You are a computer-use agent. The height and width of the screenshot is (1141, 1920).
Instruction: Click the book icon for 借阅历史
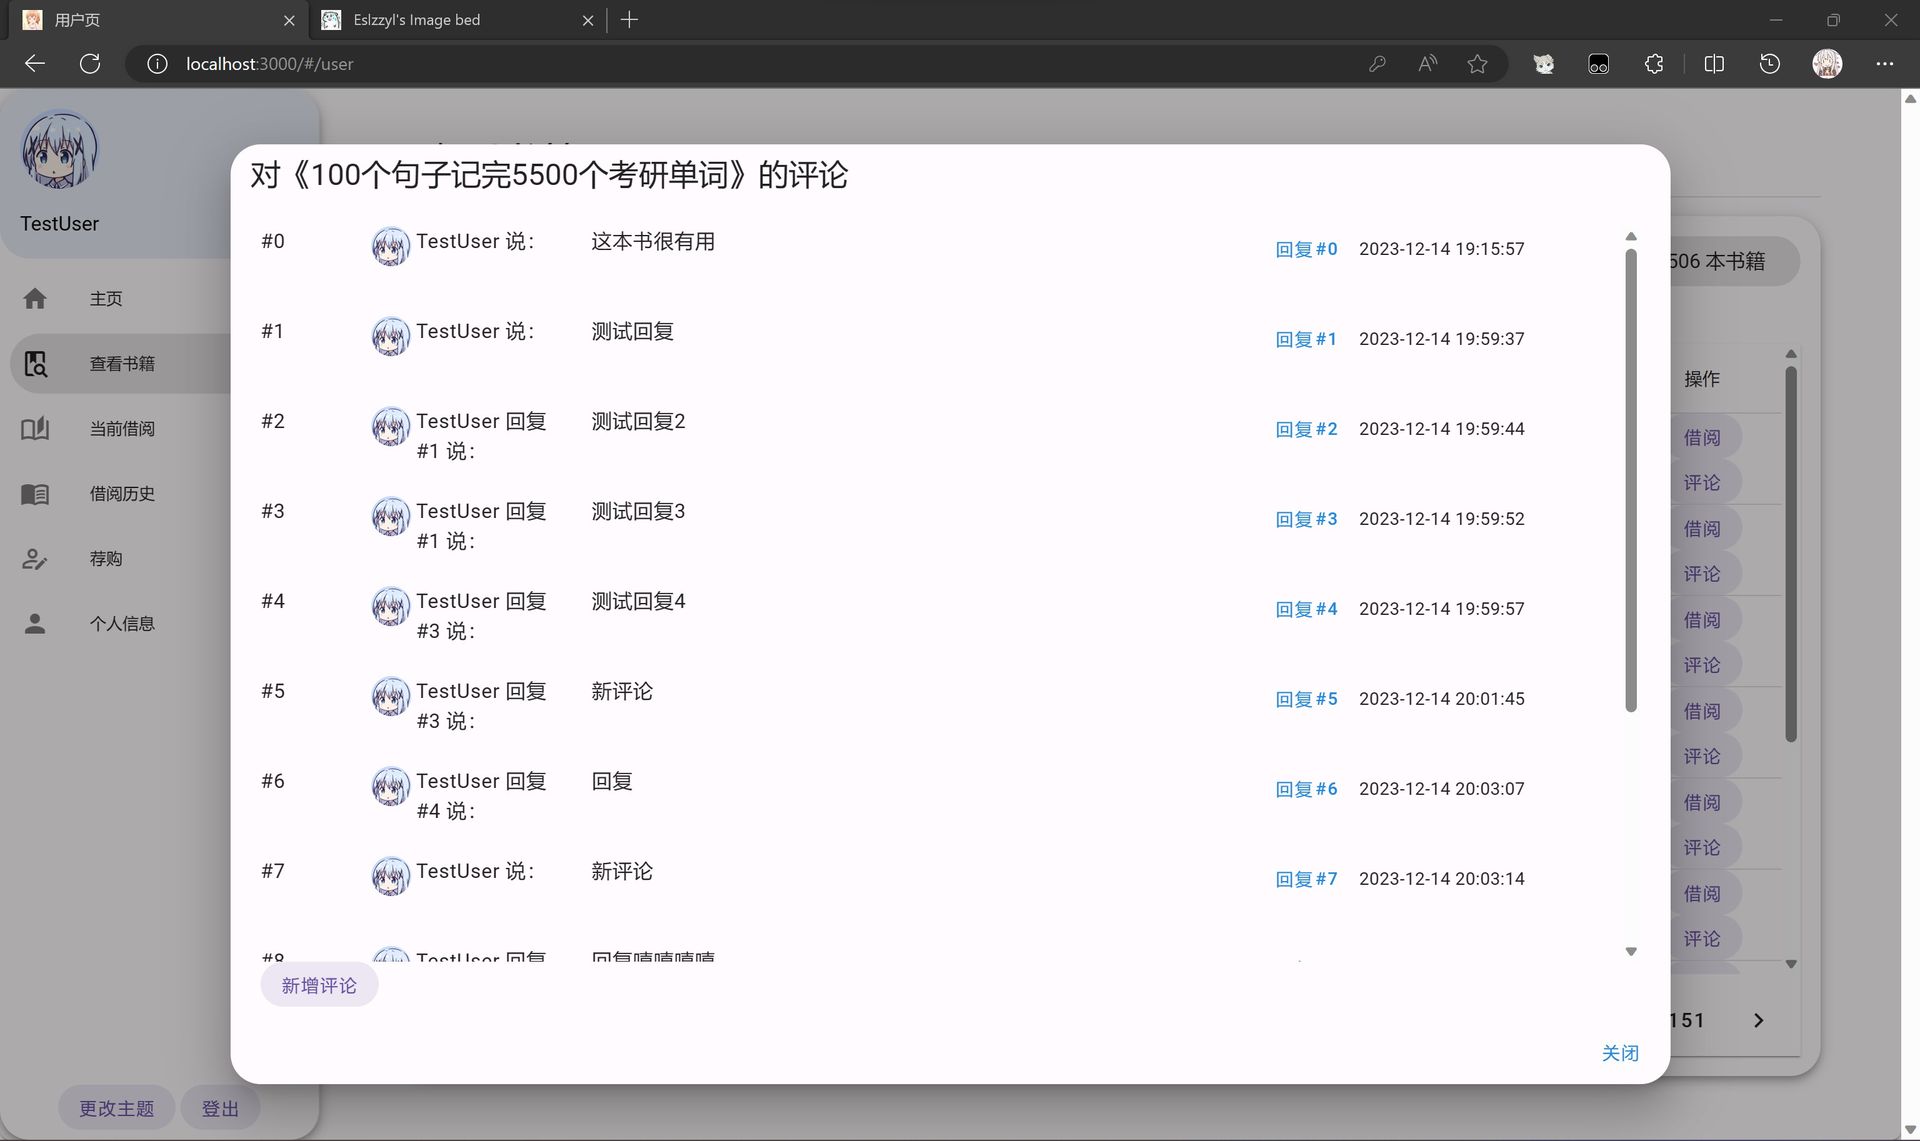(x=35, y=494)
